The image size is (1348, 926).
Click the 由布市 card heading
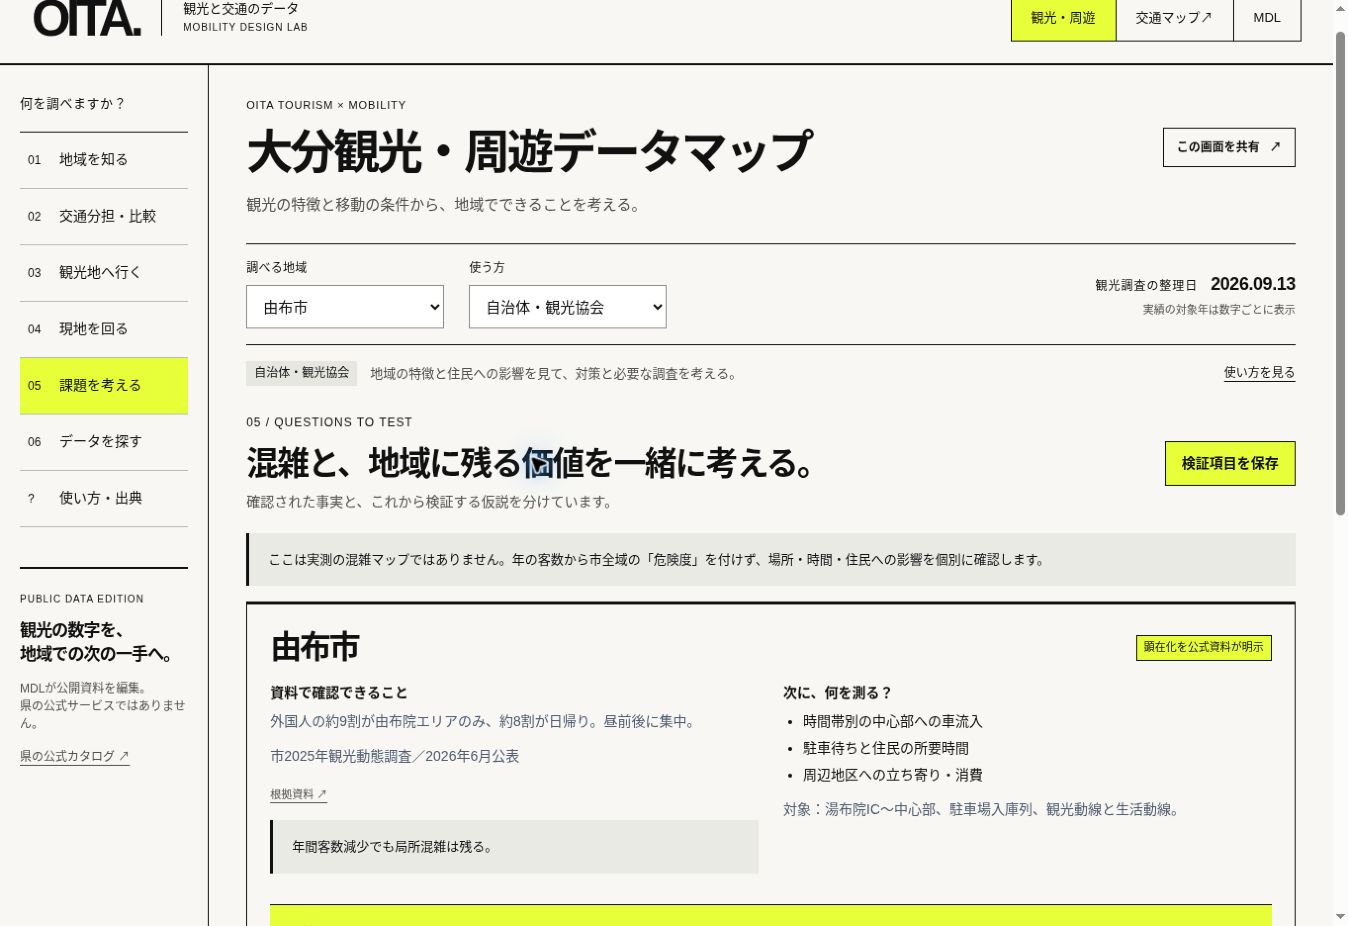(x=315, y=647)
